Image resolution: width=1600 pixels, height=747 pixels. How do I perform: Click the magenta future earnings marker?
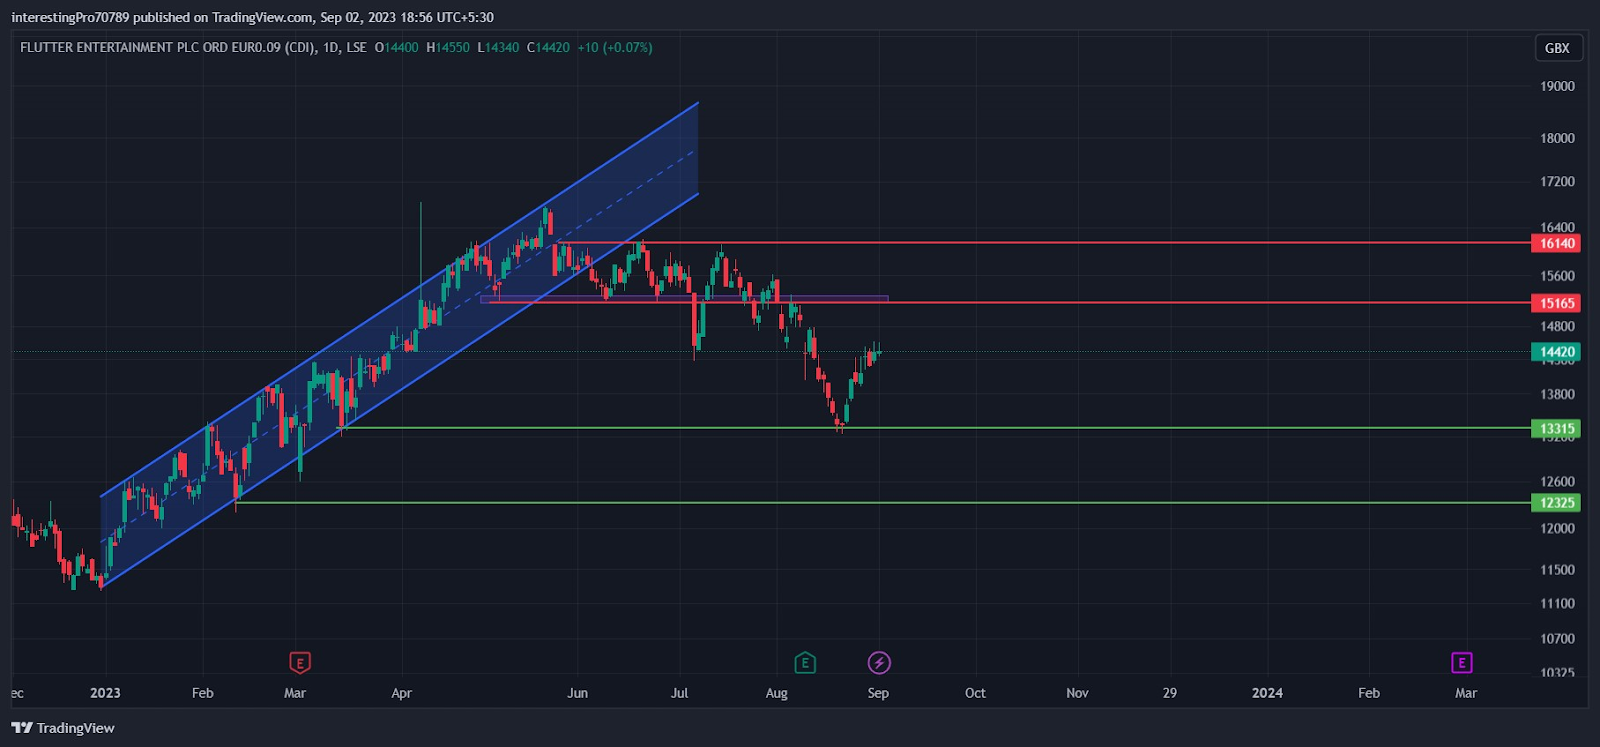click(x=1461, y=662)
